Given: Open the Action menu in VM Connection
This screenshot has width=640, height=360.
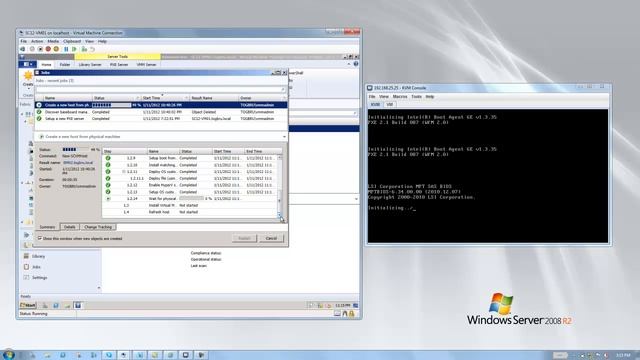Looking at the screenshot, I should coord(37,41).
